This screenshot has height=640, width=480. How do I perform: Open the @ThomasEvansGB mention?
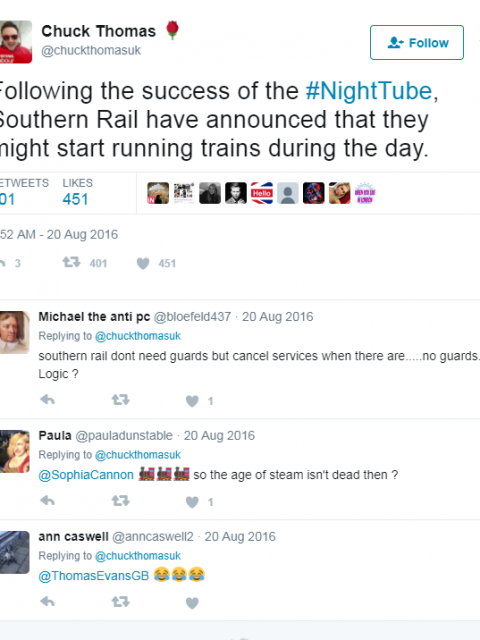[x=94, y=576]
